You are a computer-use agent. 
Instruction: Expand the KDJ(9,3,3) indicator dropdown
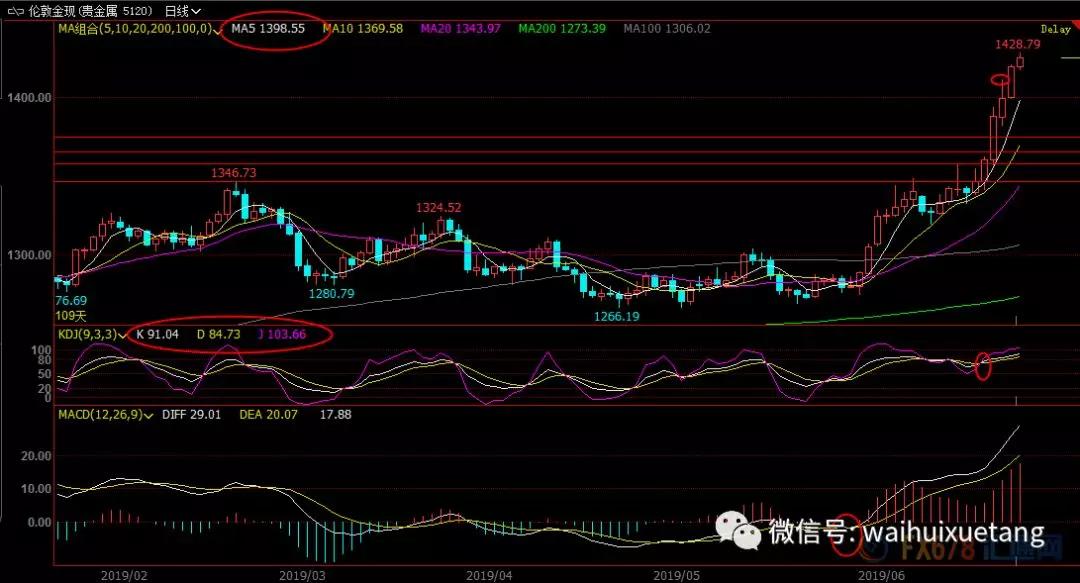tap(123, 334)
